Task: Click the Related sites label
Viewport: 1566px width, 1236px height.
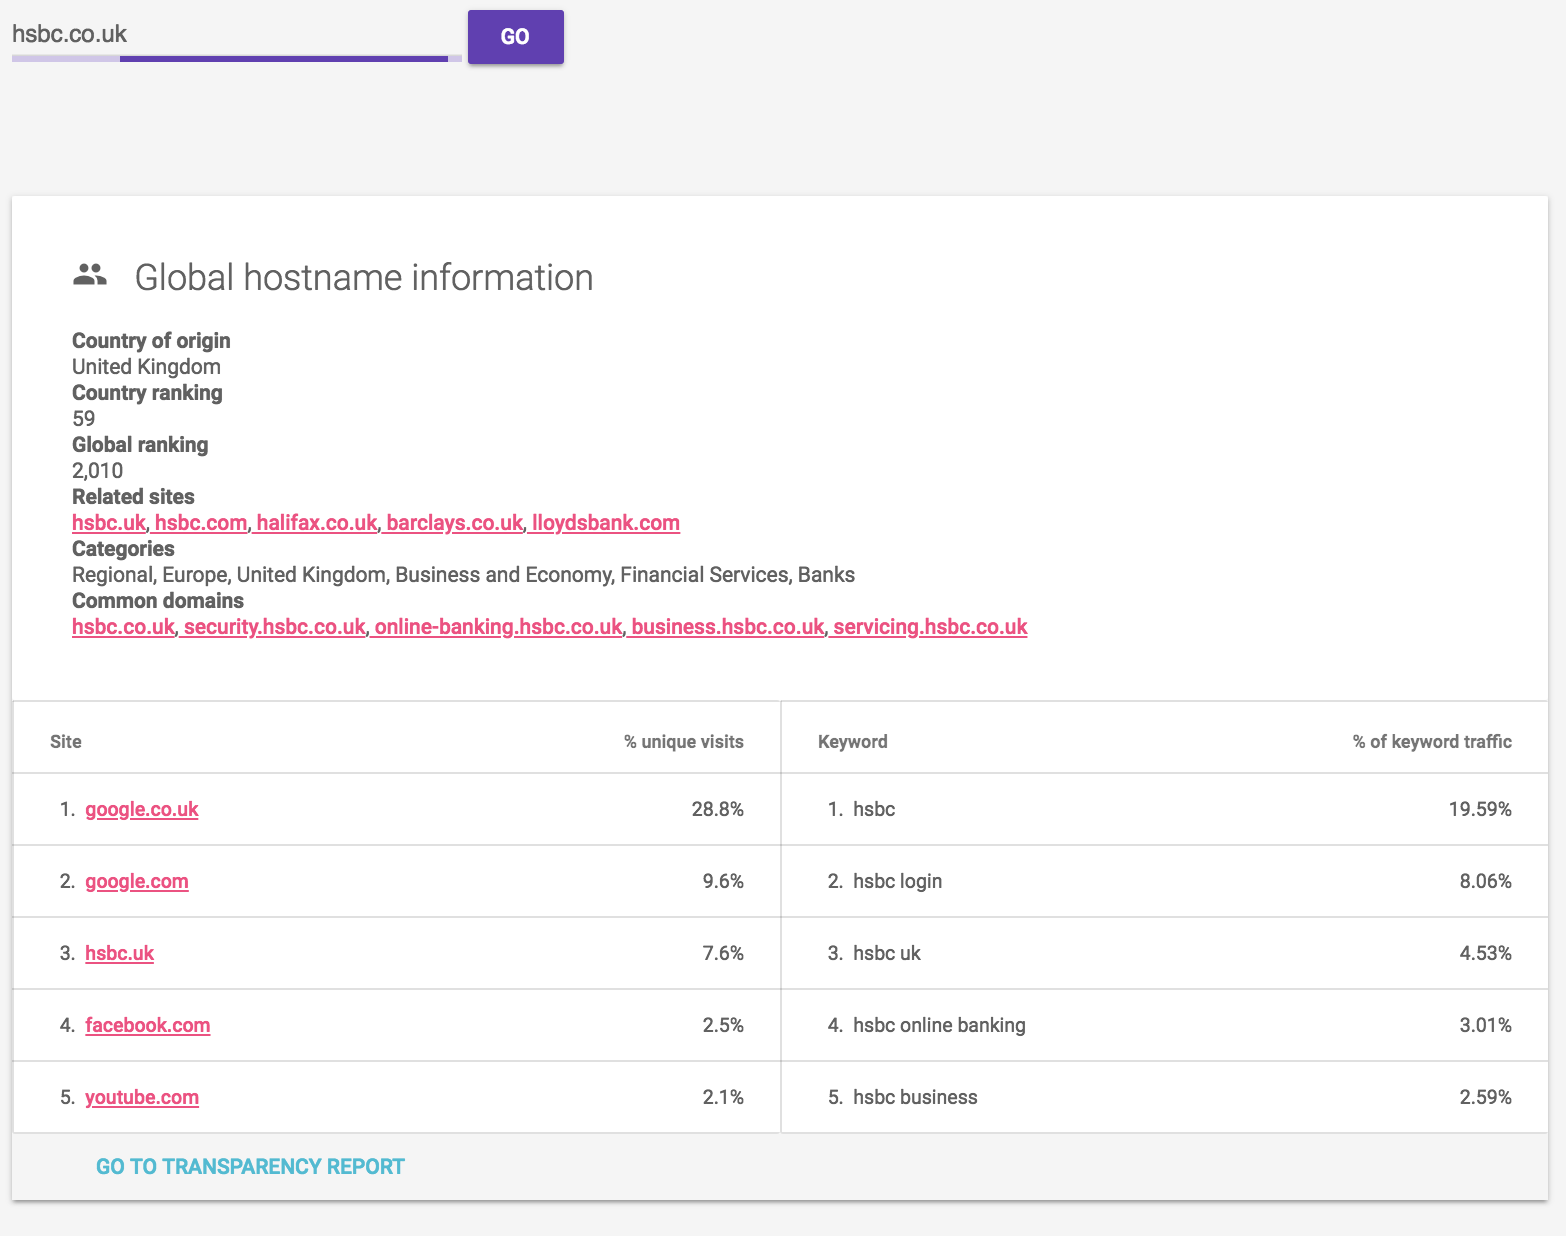Action: (133, 497)
